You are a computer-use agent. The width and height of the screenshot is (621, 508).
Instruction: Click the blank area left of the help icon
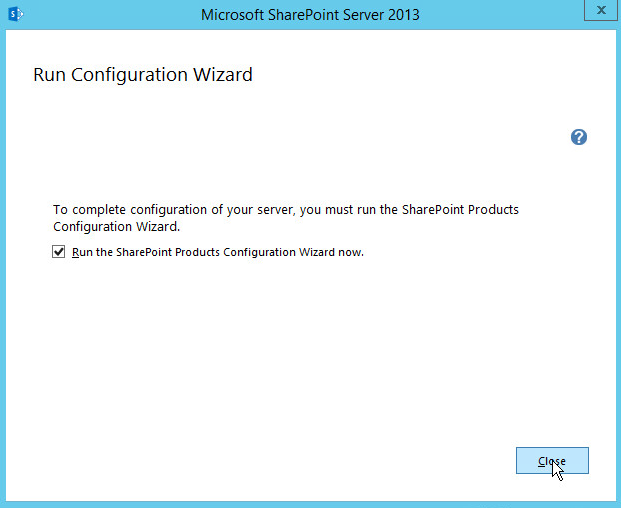point(400,137)
